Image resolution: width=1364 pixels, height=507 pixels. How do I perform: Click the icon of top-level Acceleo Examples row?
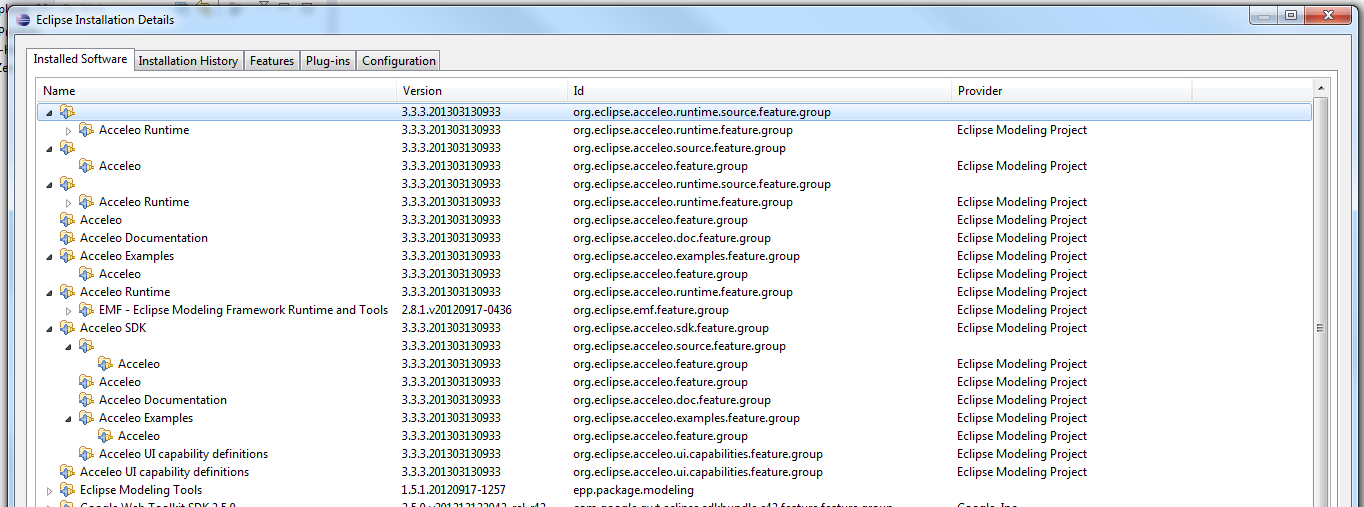point(67,256)
